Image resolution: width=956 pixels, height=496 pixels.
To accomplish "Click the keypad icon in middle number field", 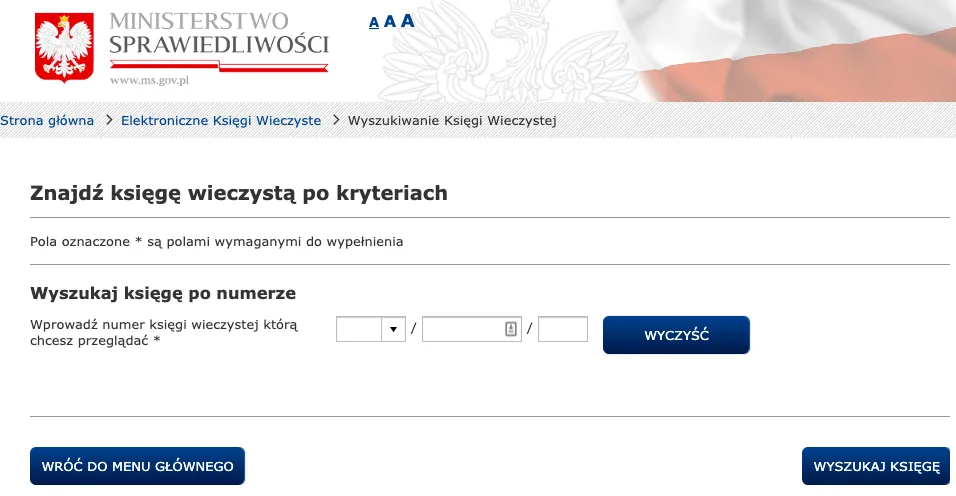I will 511,329.
